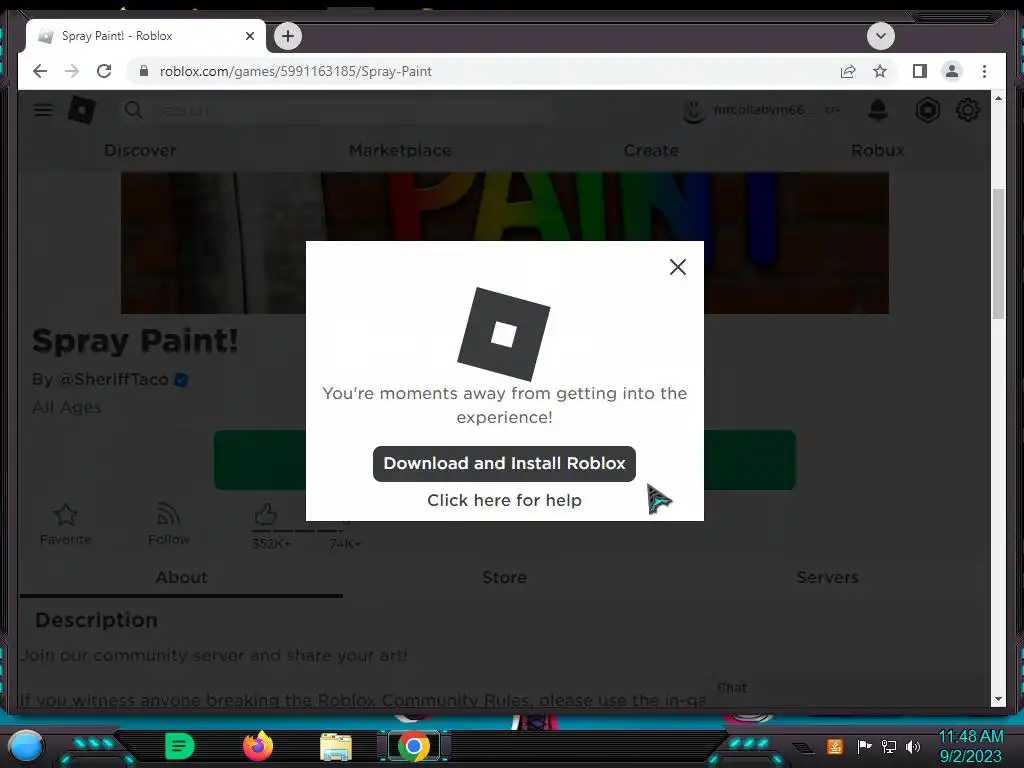Viewport: 1024px width, 768px height.
Task: Open the Click here for help link
Action: coord(504,500)
